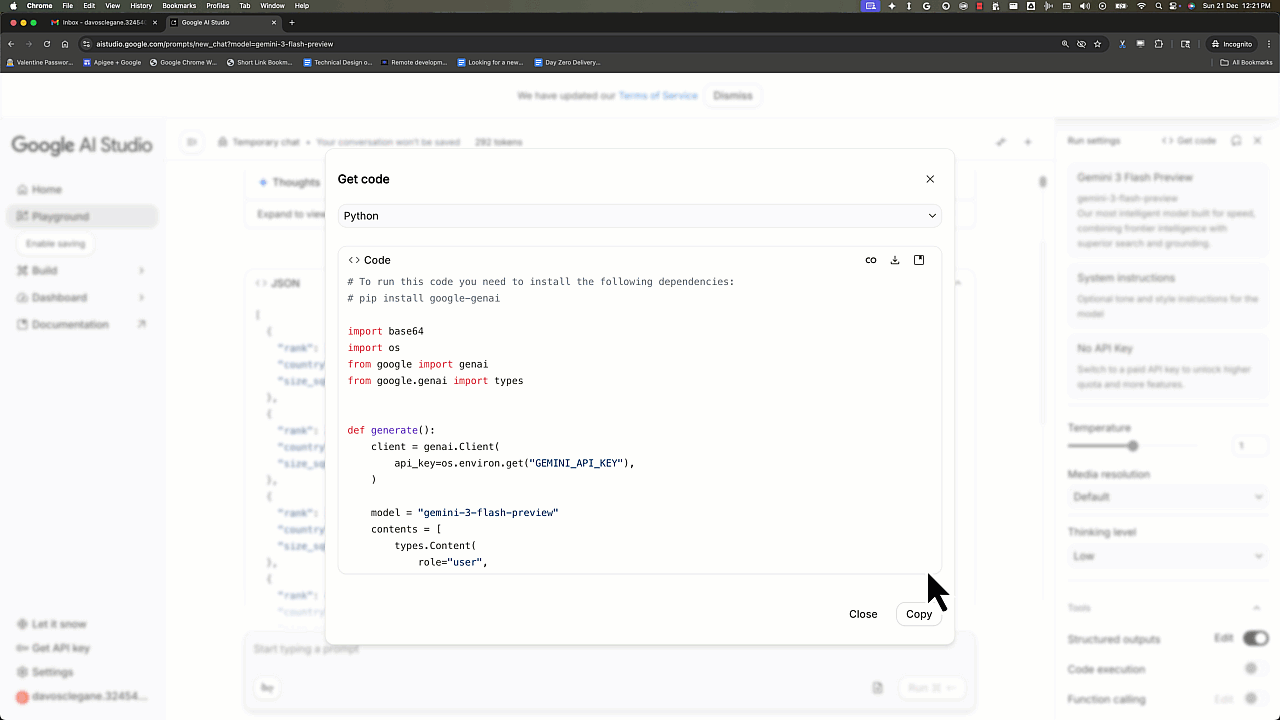Open the View menu in menu bar

click(113, 6)
